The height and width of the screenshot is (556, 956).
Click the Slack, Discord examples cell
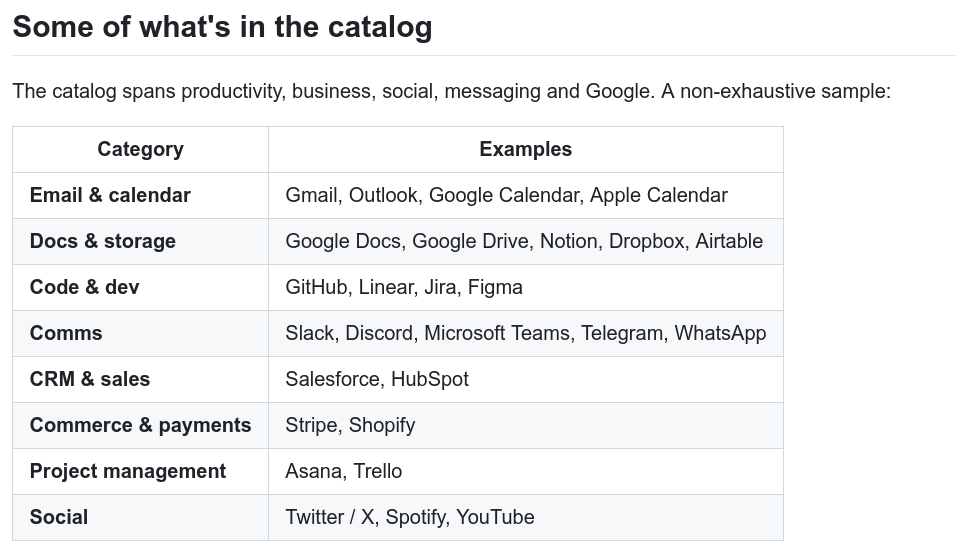pyautogui.click(x=526, y=333)
